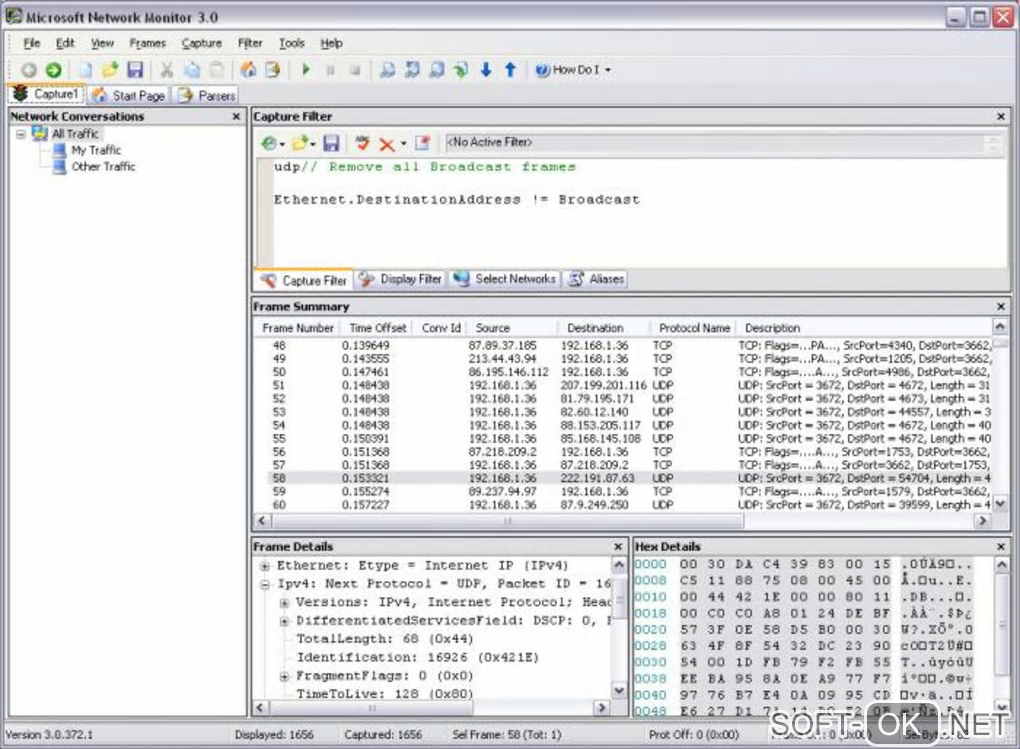The image size is (1020, 749).
Task: Switch to the Capture1 tab
Action: click(x=46, y=94)
